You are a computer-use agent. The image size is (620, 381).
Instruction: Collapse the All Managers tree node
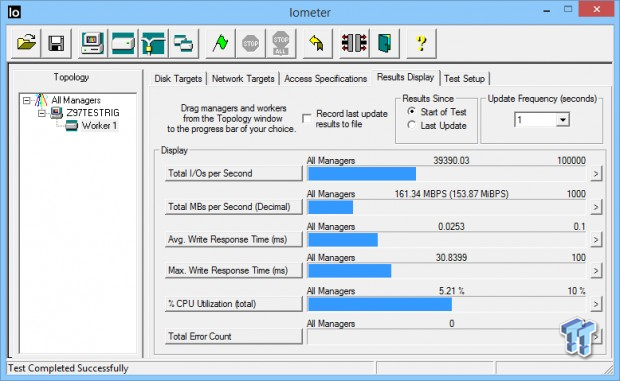click(26, 100)
